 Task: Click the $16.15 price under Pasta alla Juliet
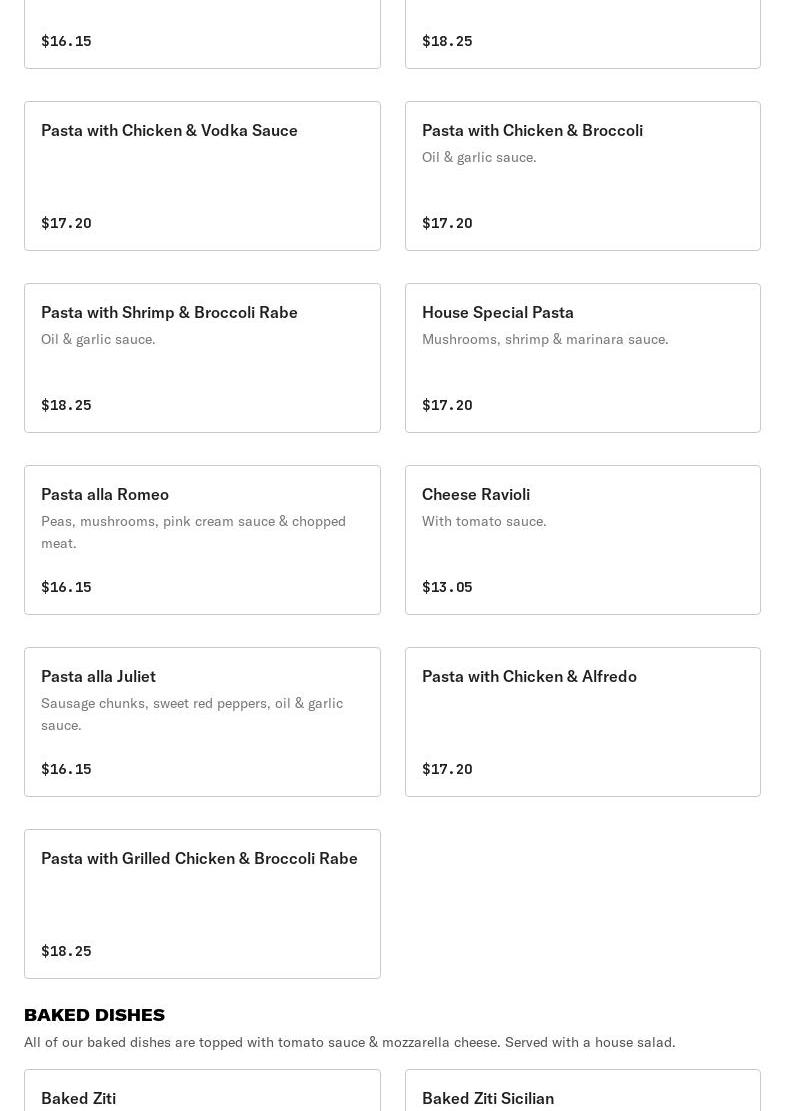click(x=66, y=769)
